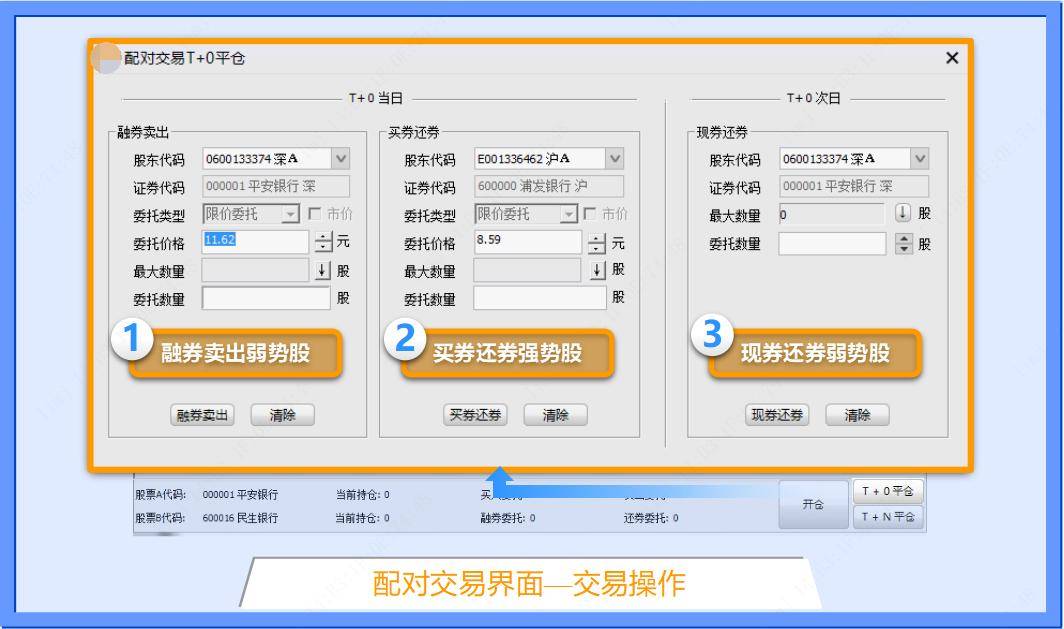Click 最大数量 field in 买券还券 panel
This screenshot has width=1064, height=629.
[x=527, y=271]
